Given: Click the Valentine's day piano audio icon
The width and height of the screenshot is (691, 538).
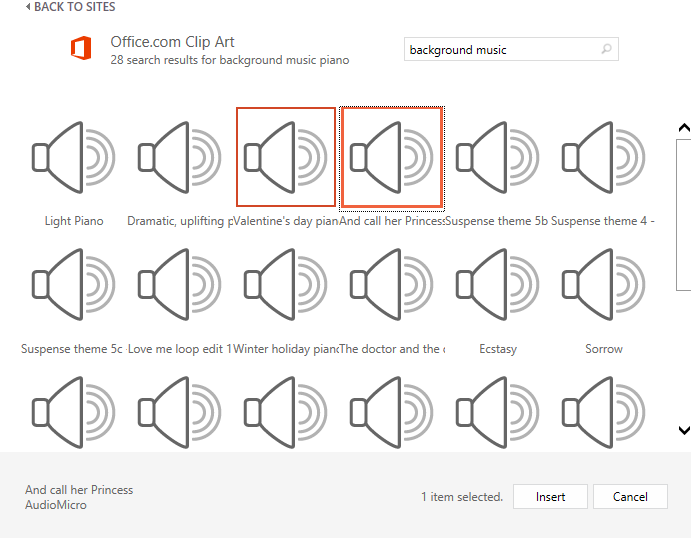Looking at the screenshot, I should (286, 157).
